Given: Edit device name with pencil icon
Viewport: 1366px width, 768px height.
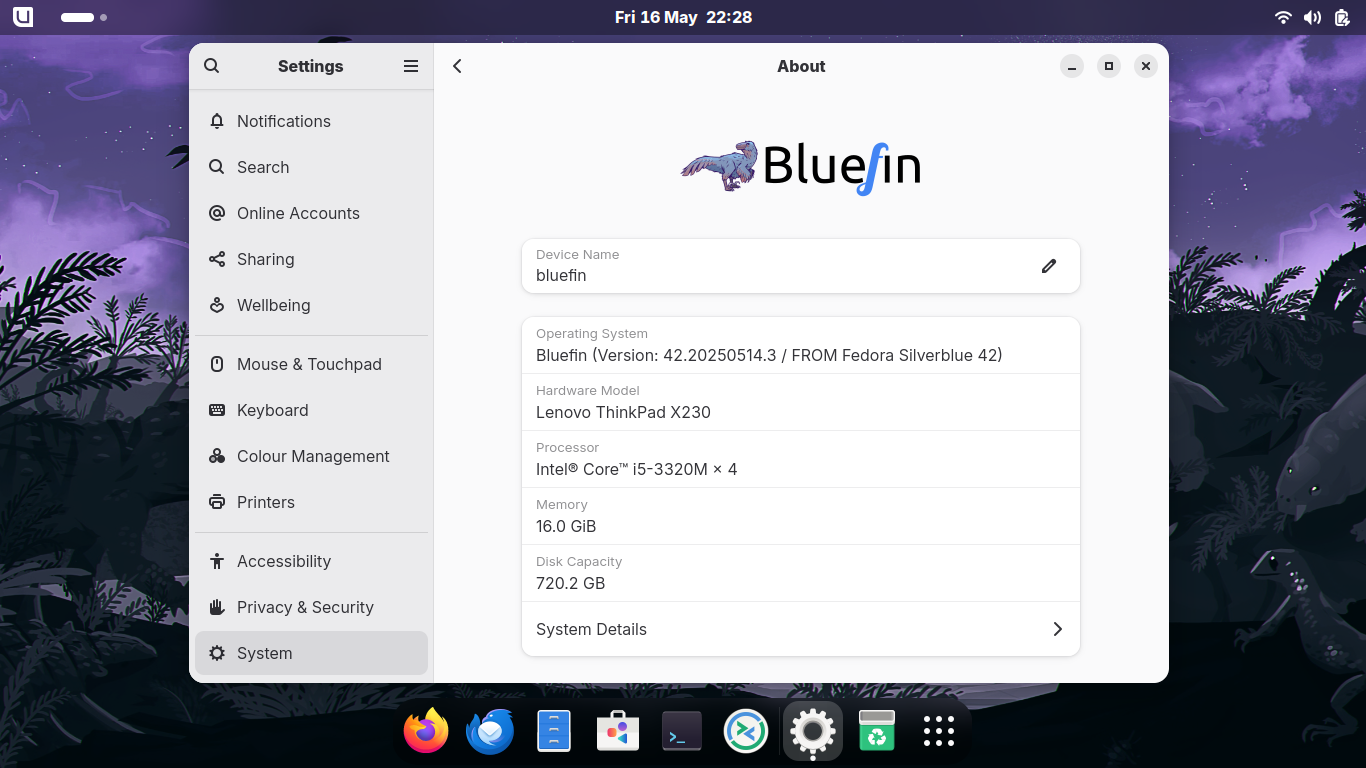Looking at the screenshot, I should 1049,266.
